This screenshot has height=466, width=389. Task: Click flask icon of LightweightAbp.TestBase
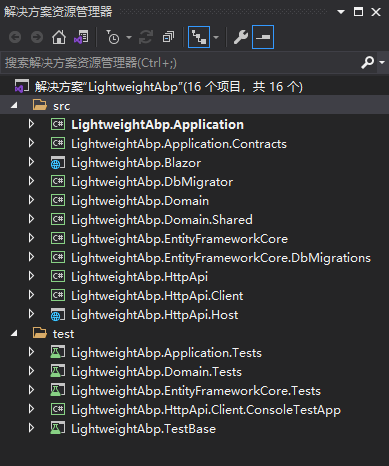pos(58,428)
